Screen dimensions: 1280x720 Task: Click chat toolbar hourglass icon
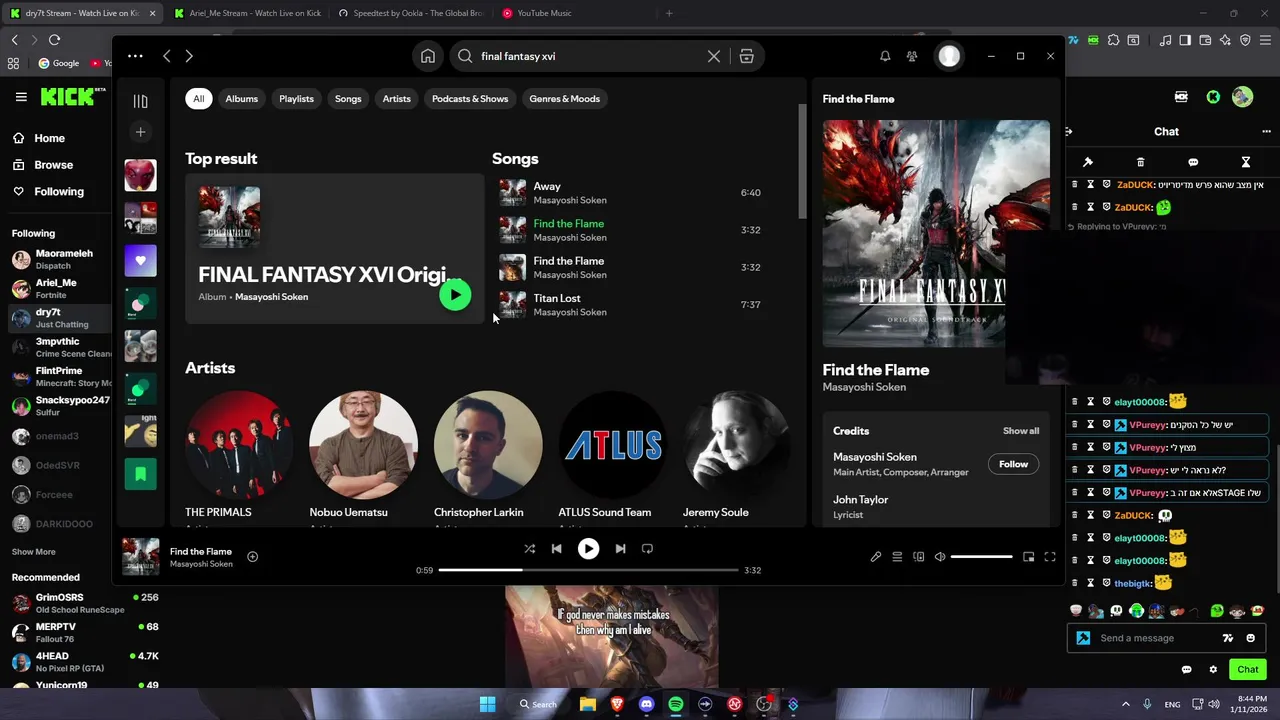click(1246, 162)
